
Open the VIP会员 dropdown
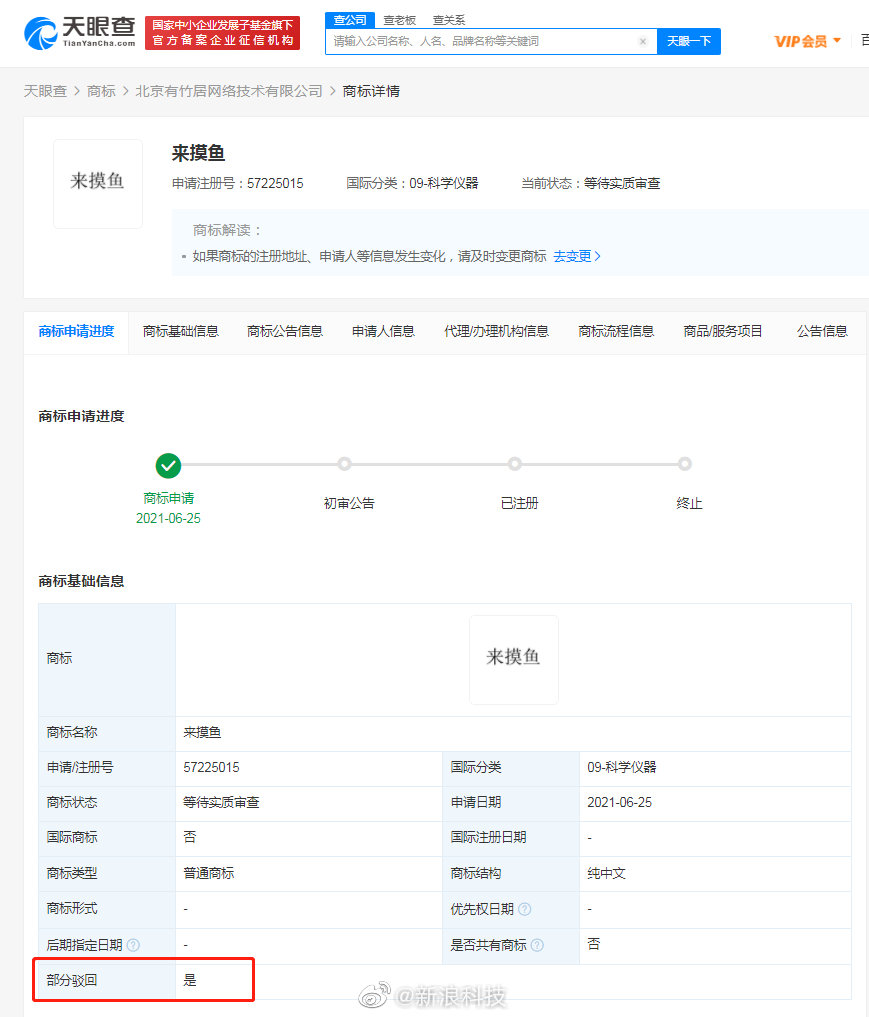coord(807,41)
